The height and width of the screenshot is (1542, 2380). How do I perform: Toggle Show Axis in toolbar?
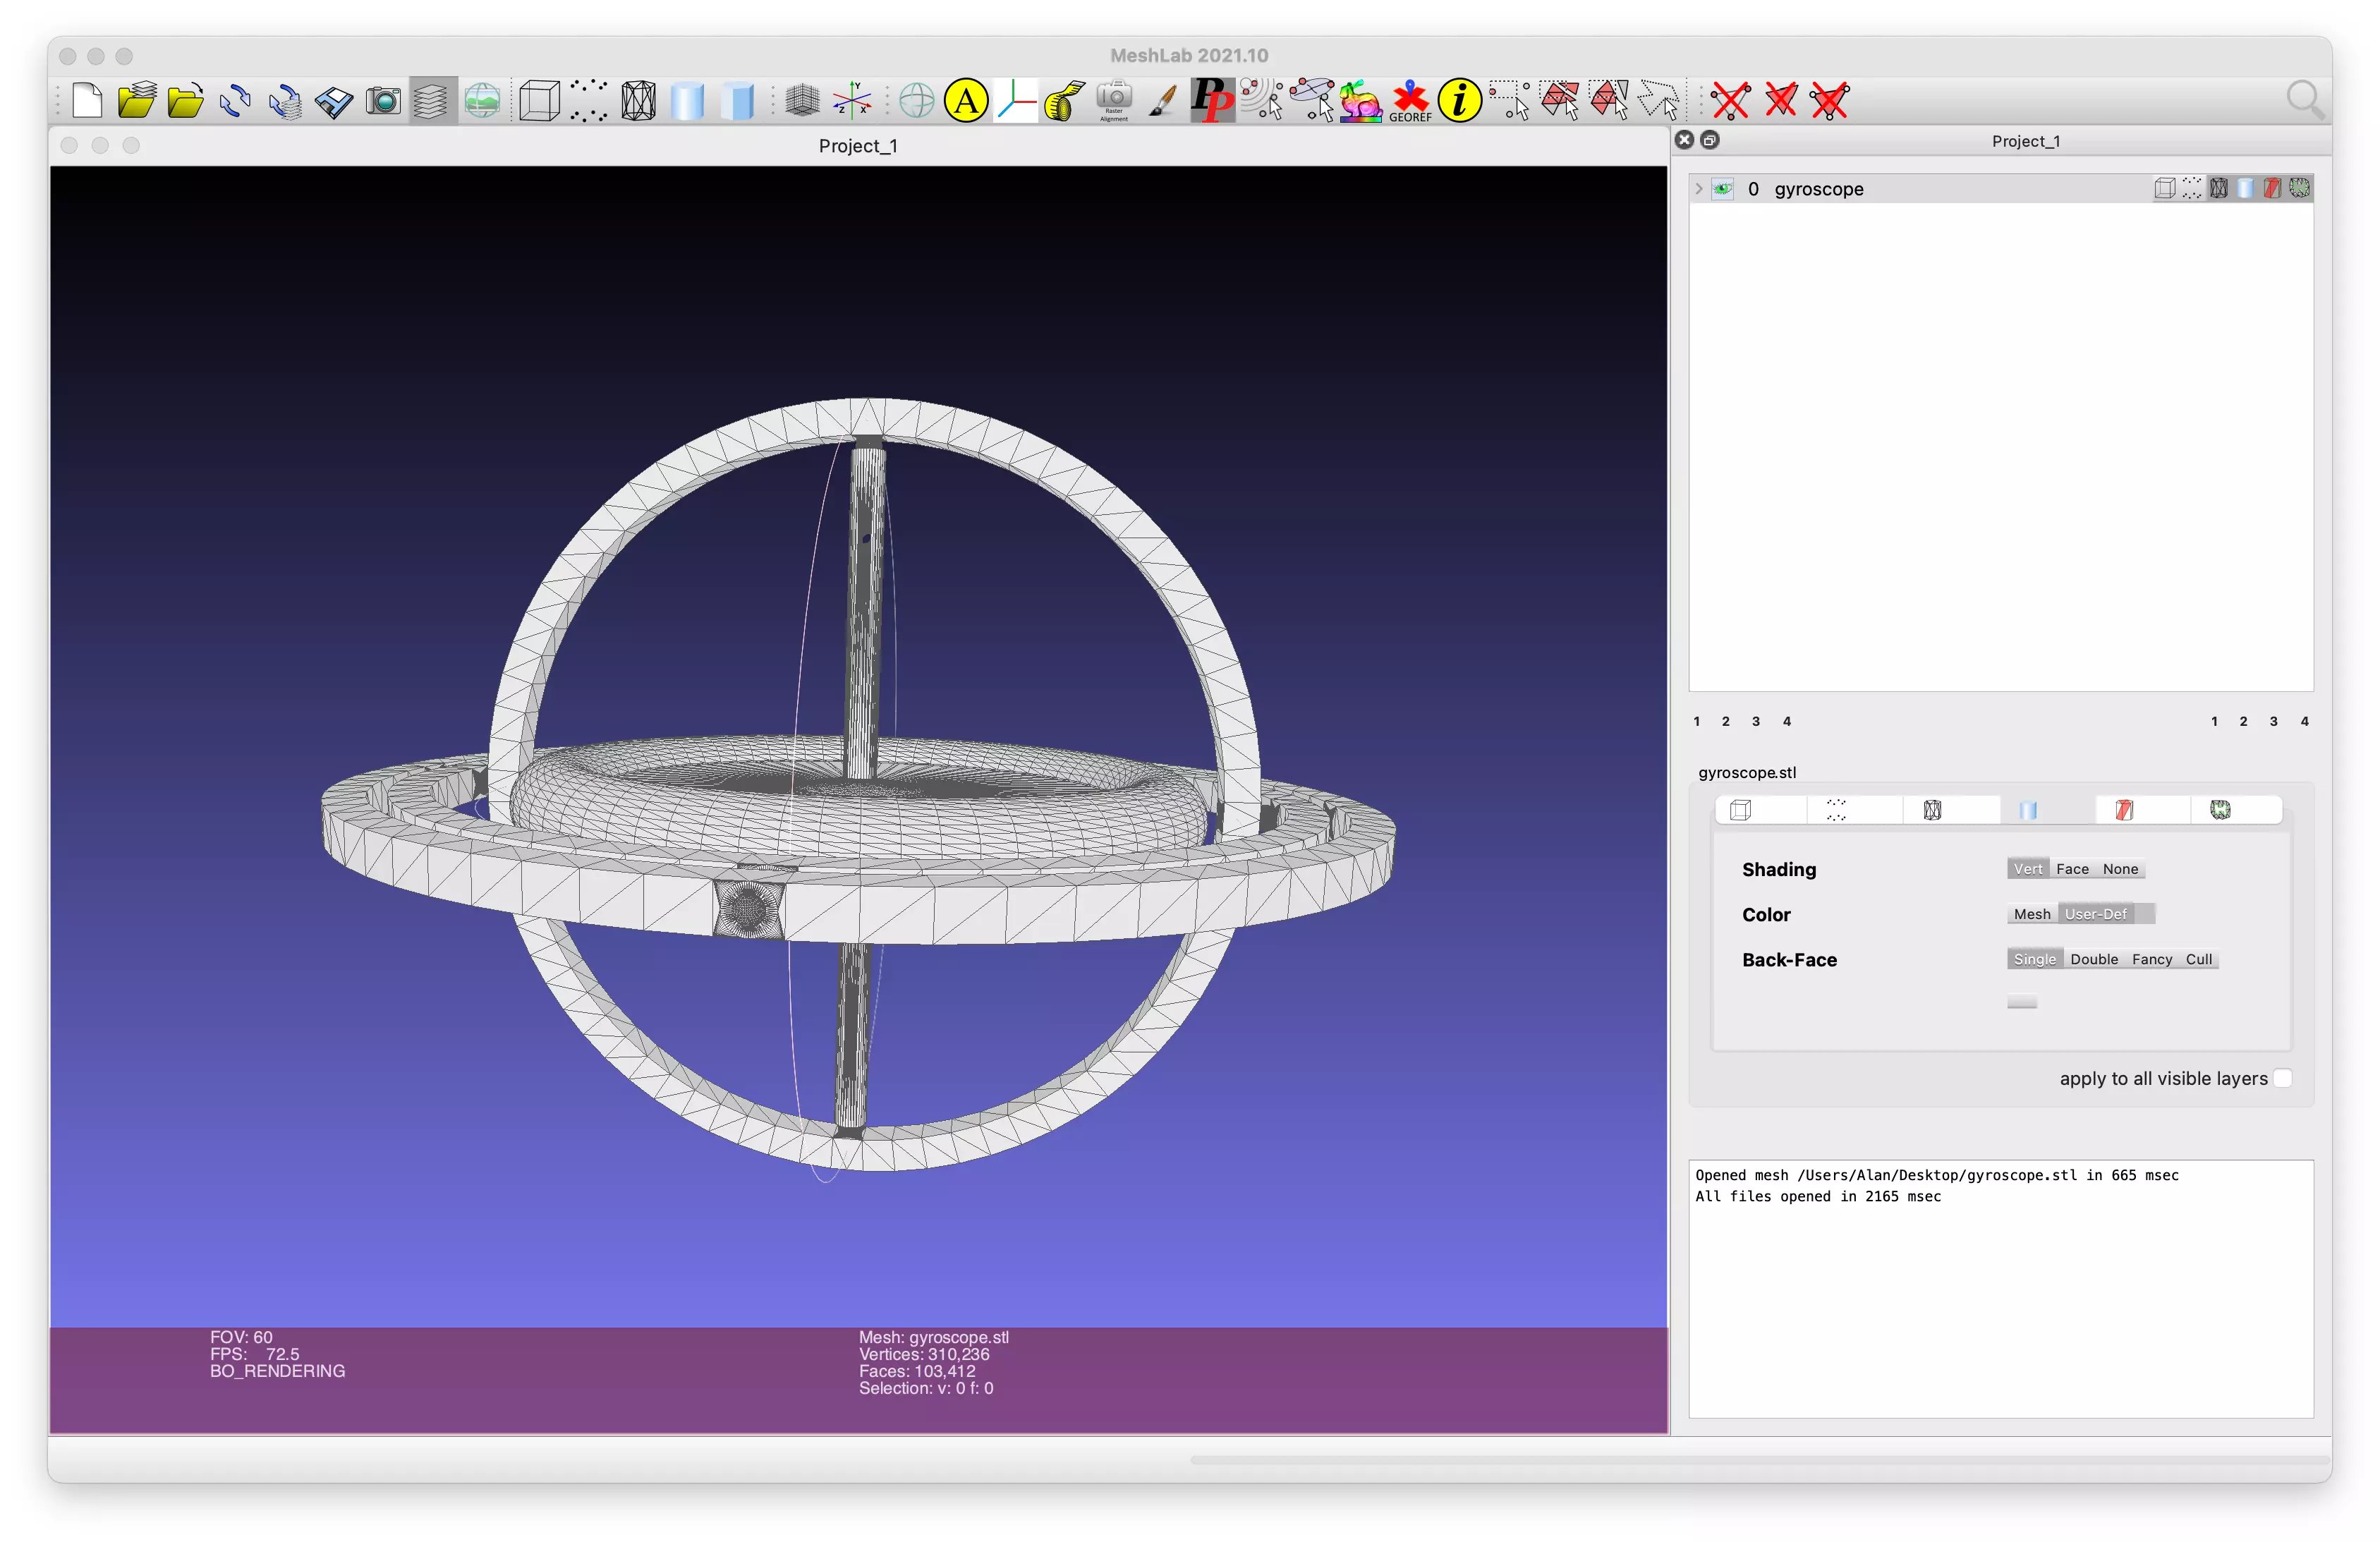click(852, 101)
